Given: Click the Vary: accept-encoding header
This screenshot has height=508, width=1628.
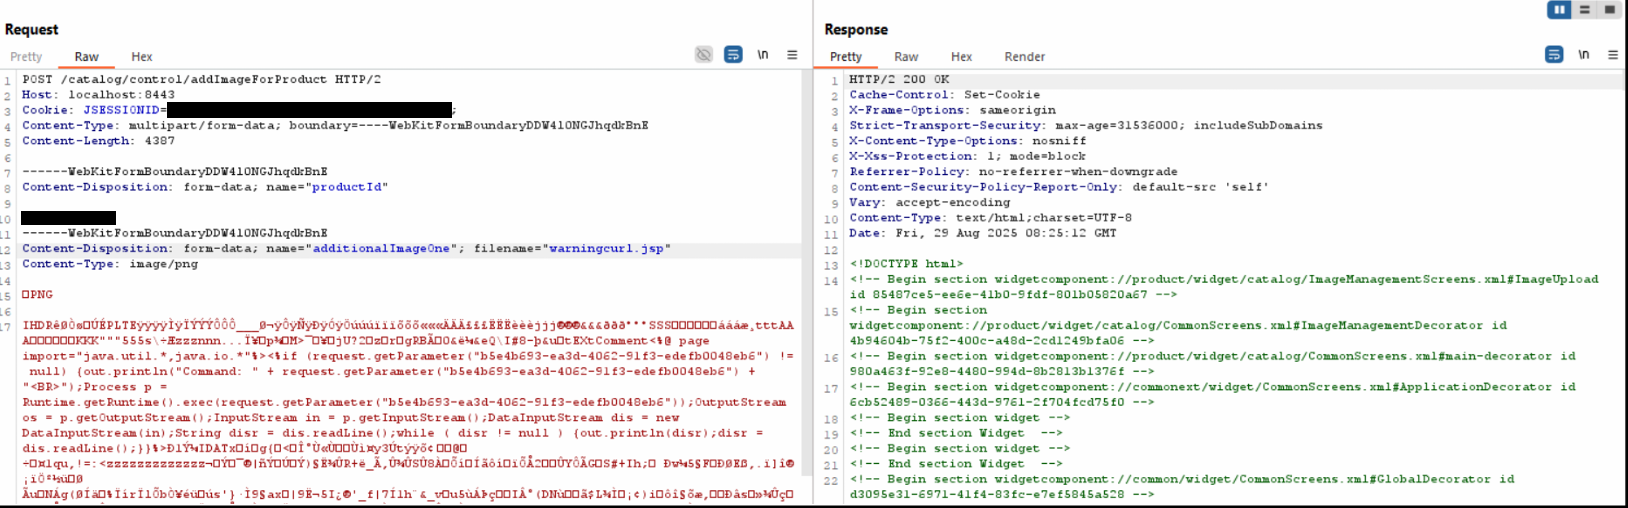Looking at the screenshot, I should click(x=930, y=202).
